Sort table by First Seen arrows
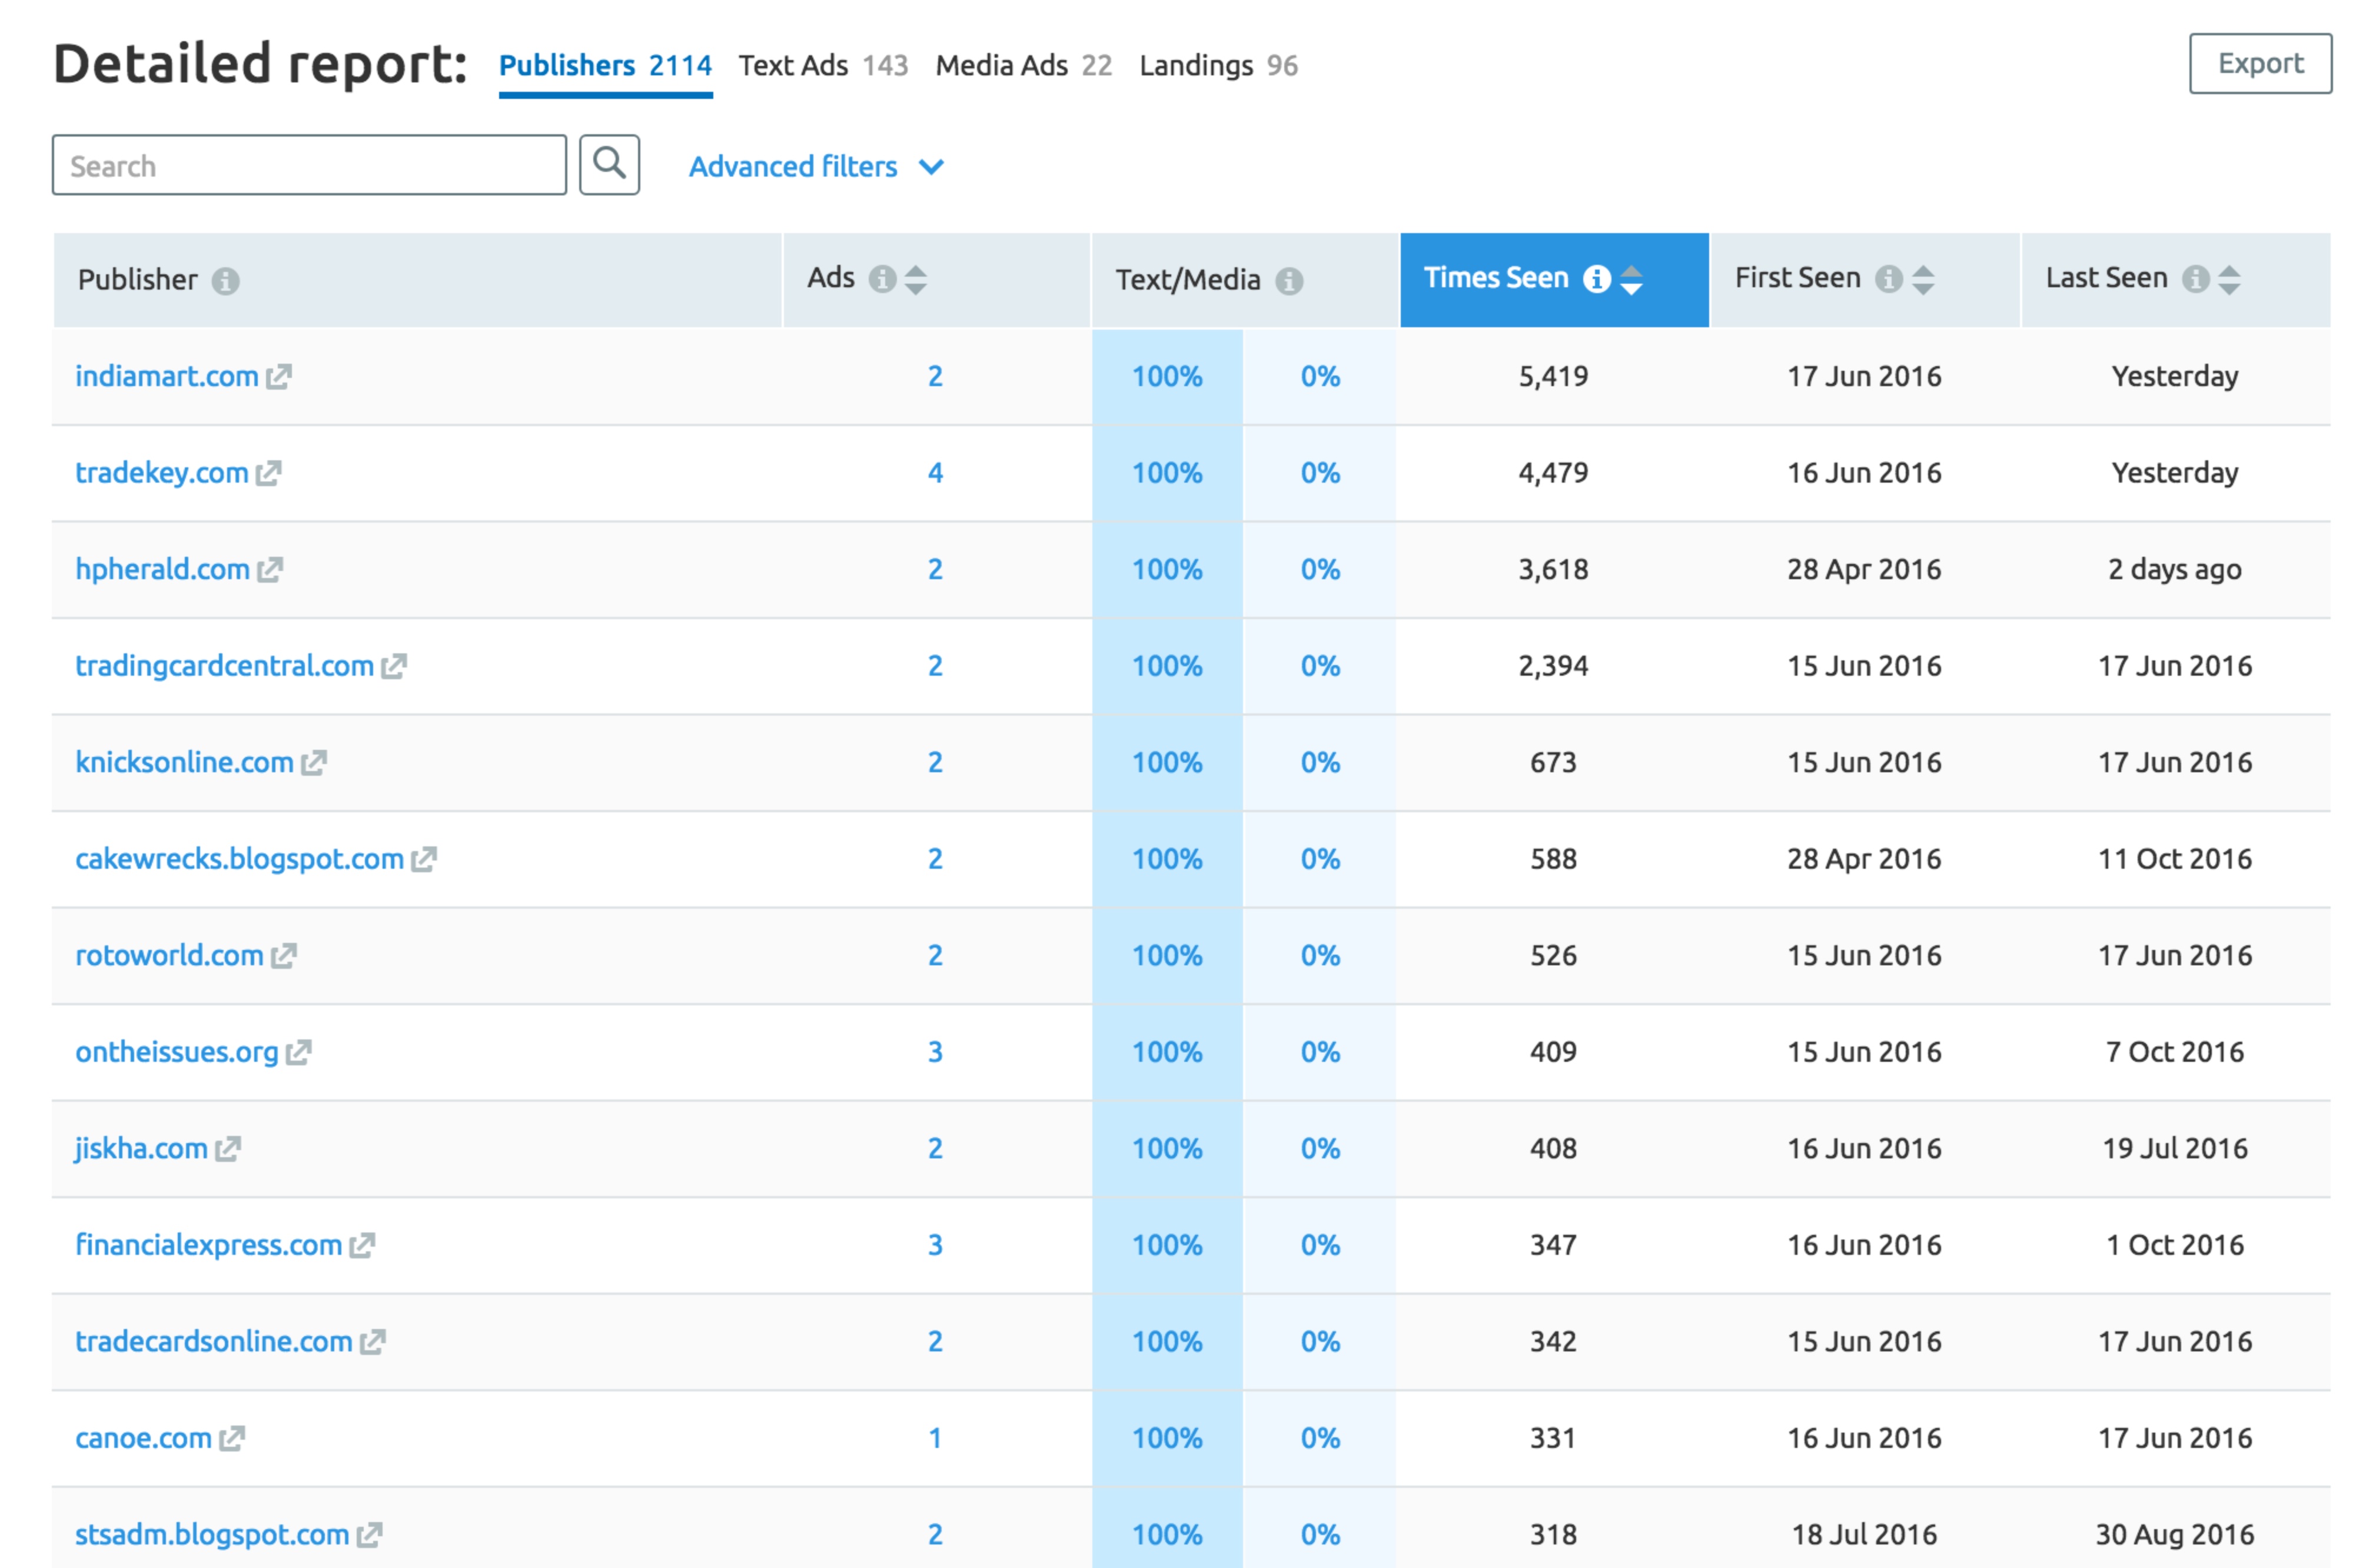 pyautogui.click(x=1922, y=279)
